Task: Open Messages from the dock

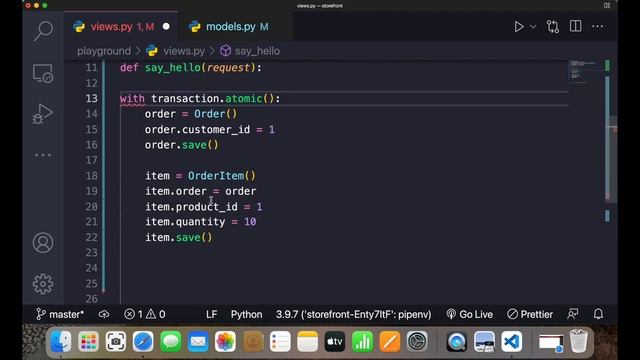Action: pos(171,341)
